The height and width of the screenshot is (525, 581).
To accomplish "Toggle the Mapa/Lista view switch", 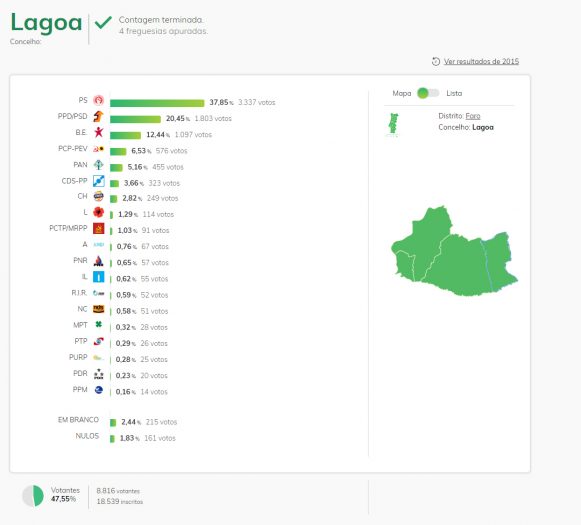I will (428, 93).
